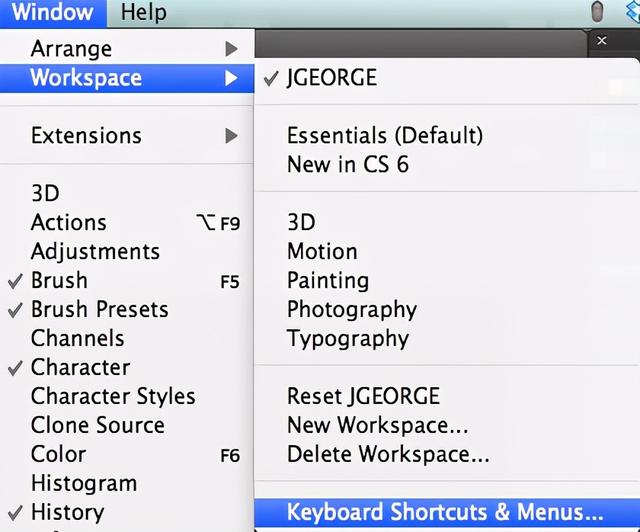Click the mouse battery status icon
This screenshot has width=640, height=532.
click(x=598, y=12)
